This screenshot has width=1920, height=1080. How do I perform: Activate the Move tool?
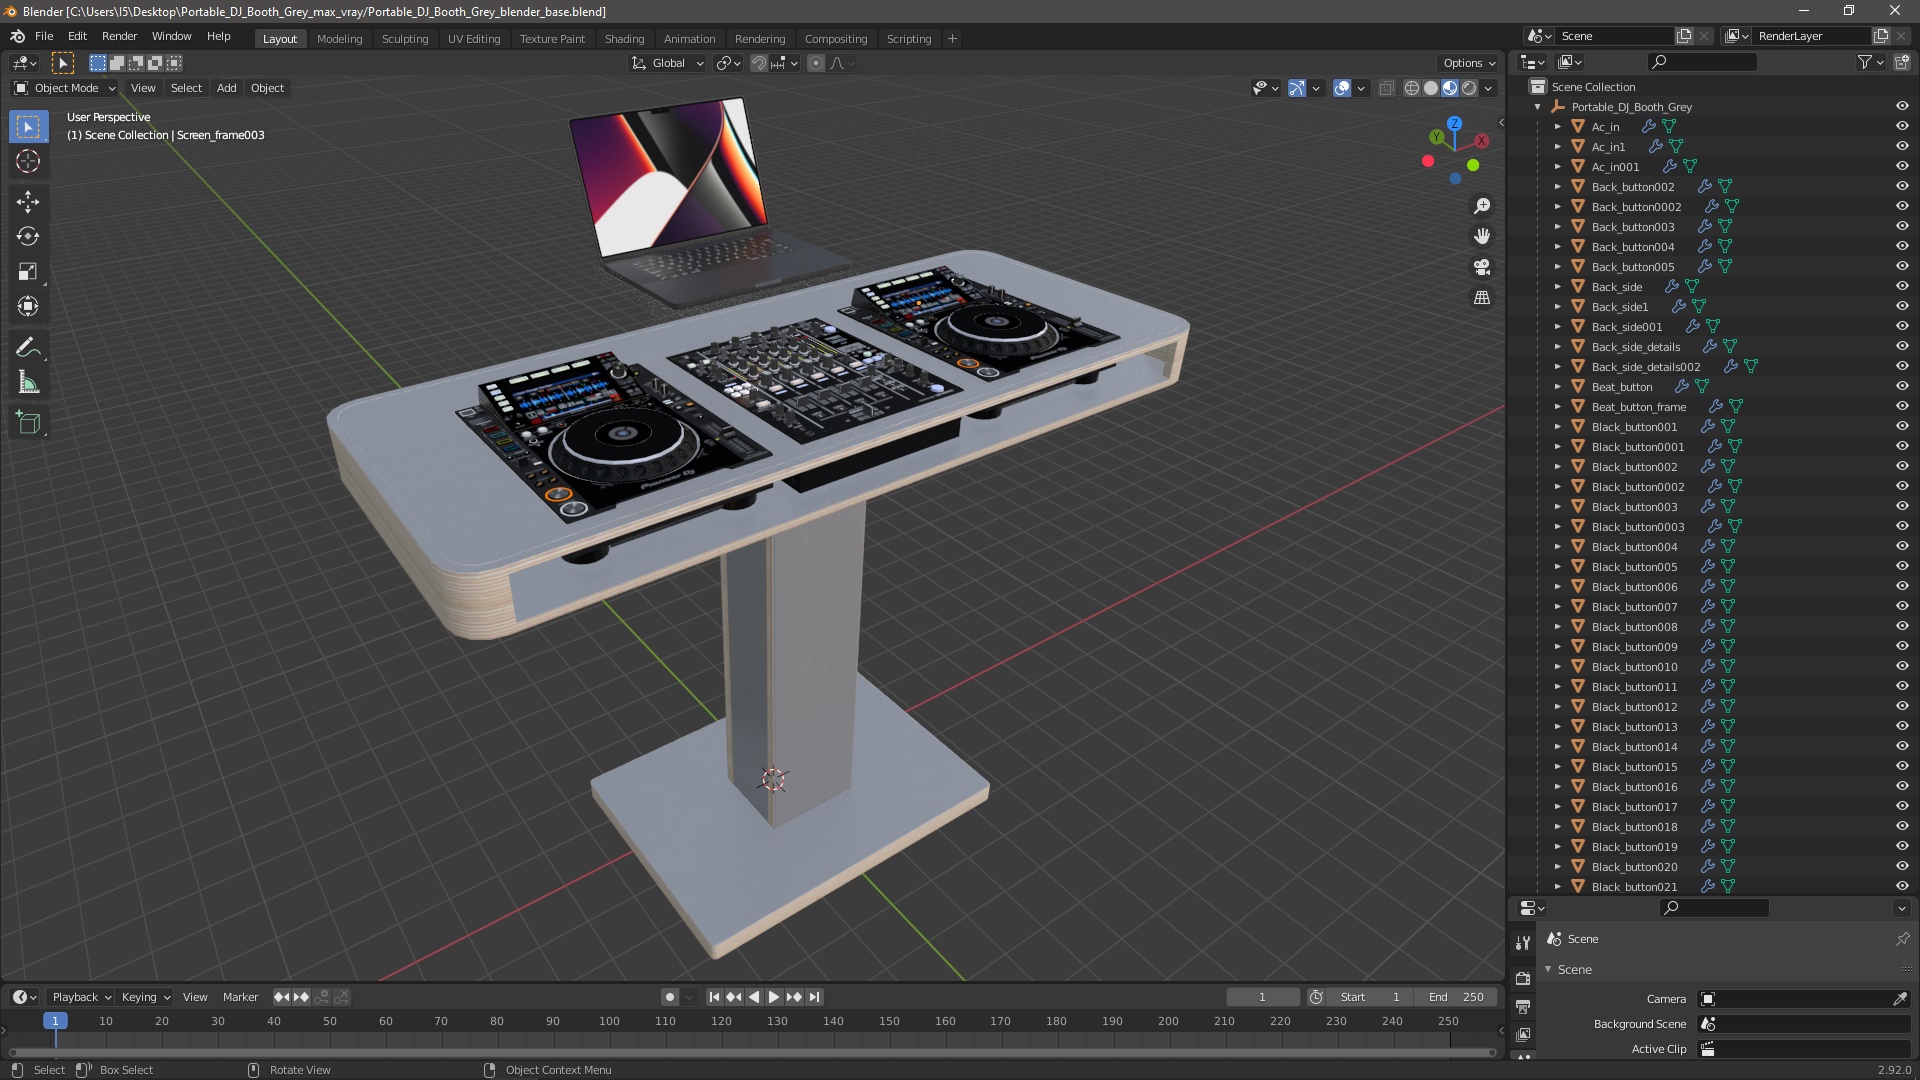tap(28, 202)
